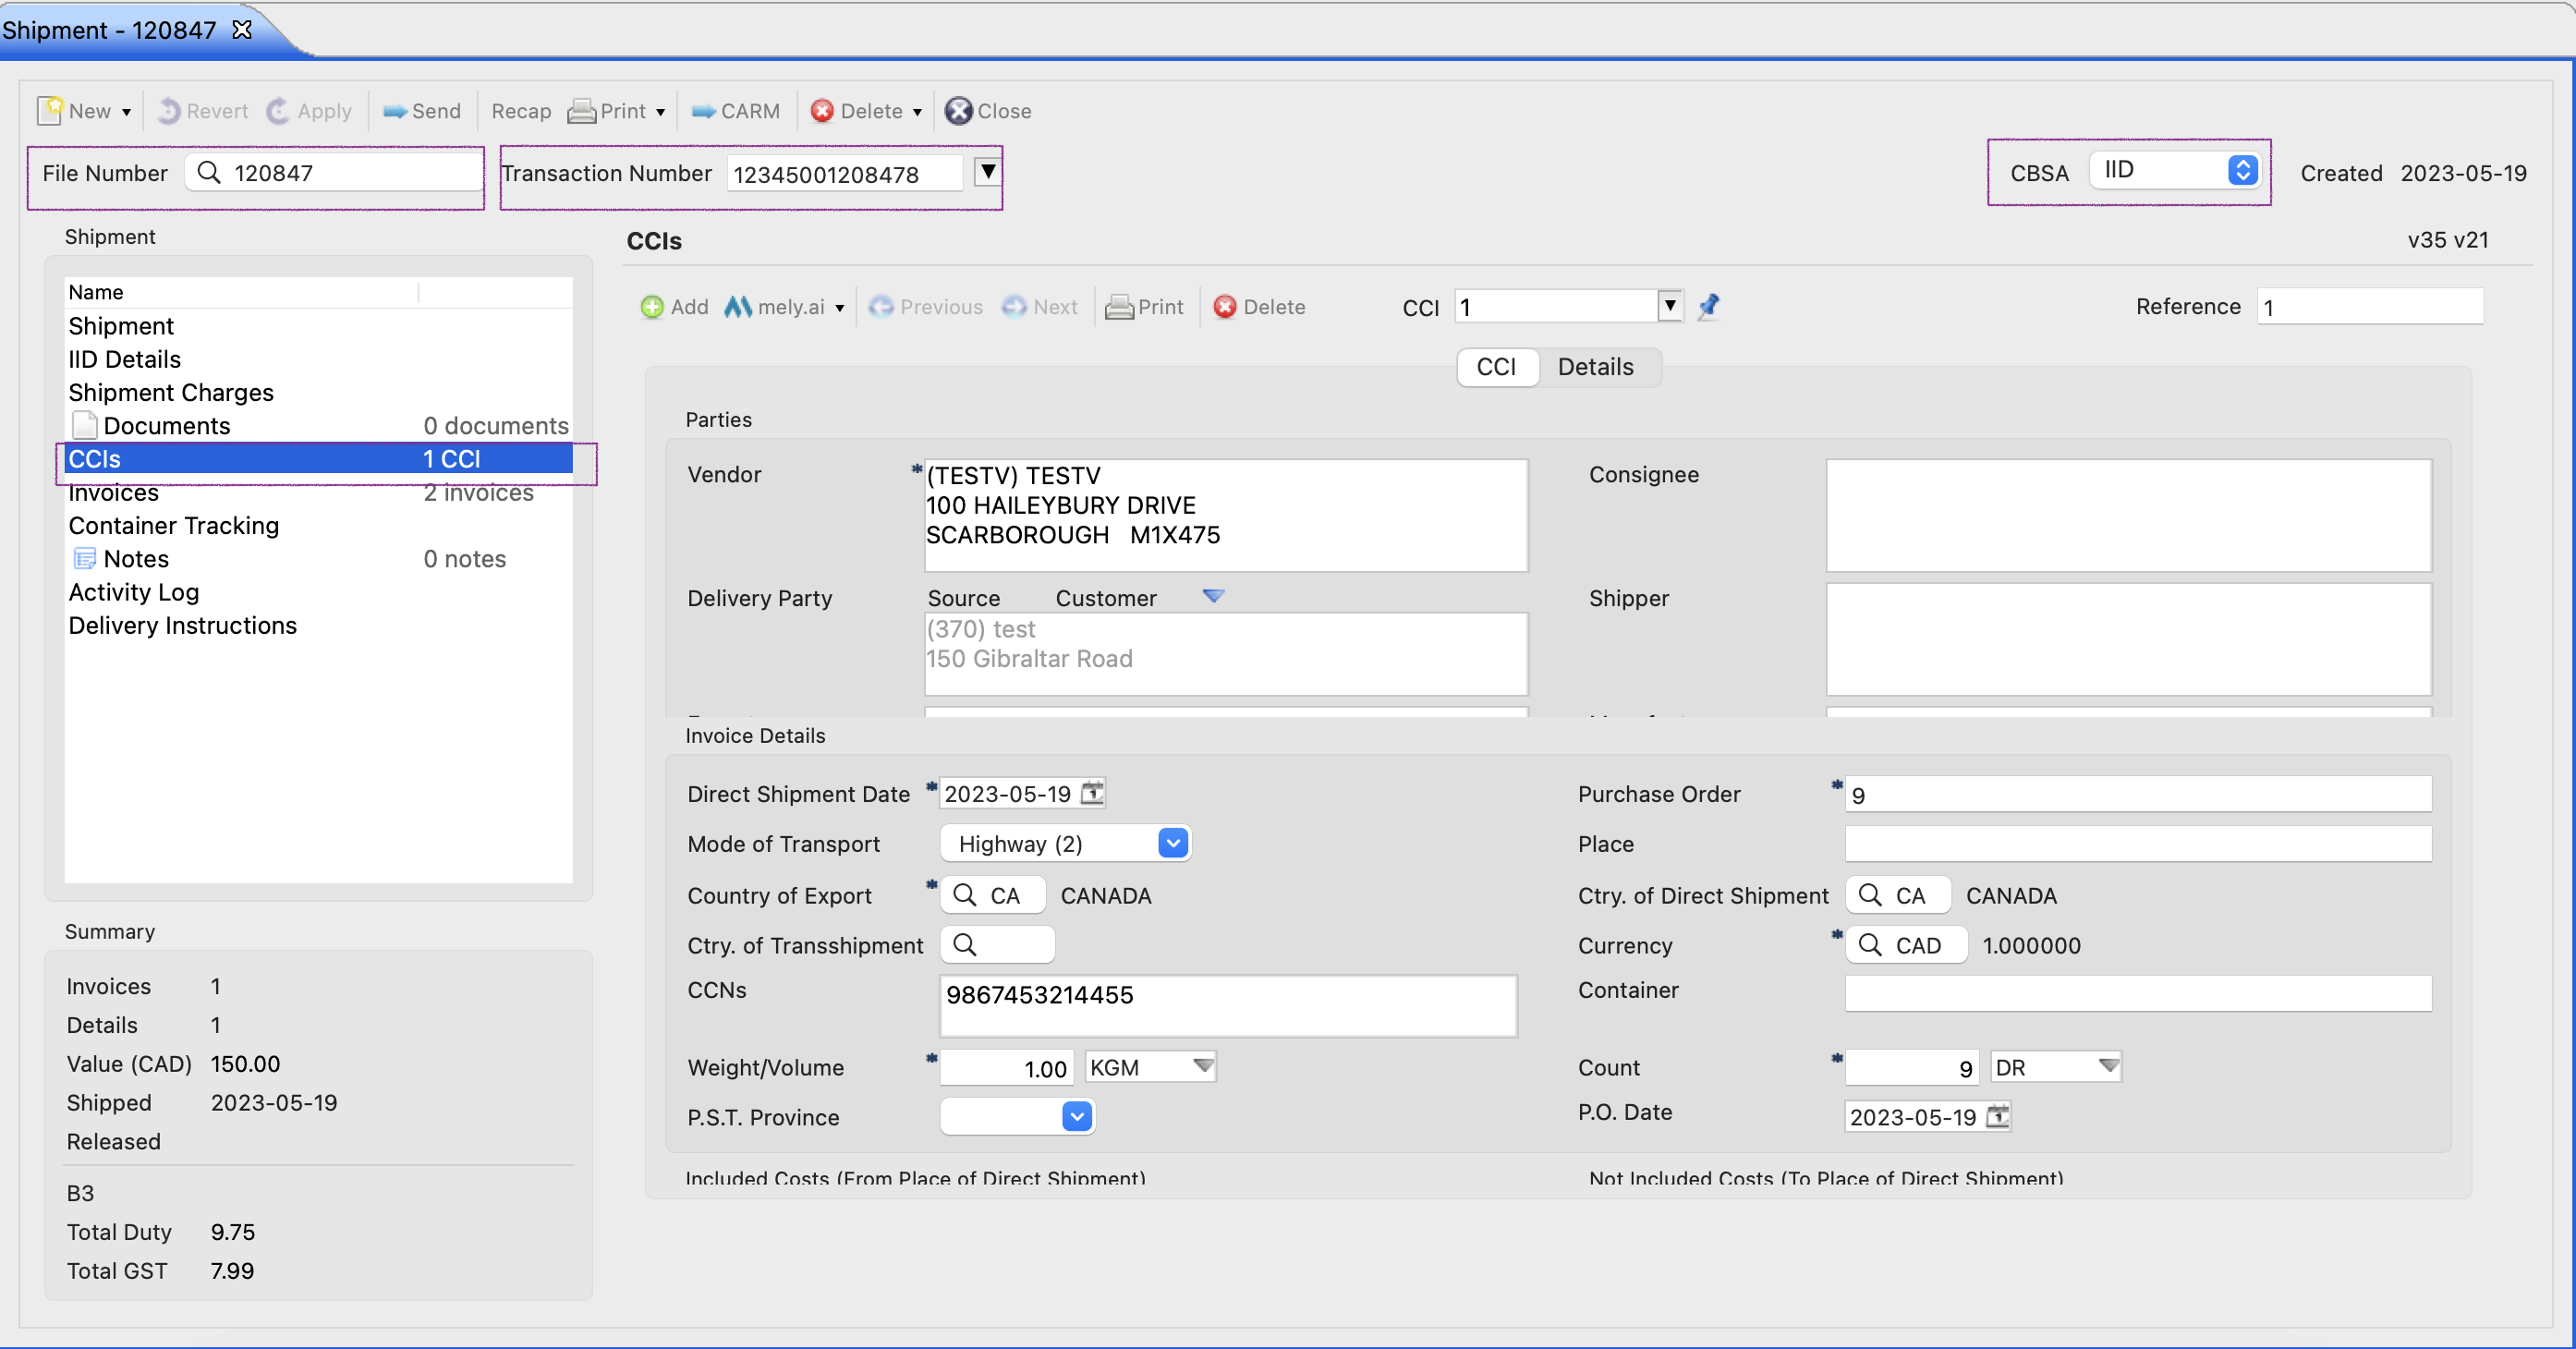The height and width of the screenshot is (1349, 2576).
Task: Go to Previous CCI
Action: [925, 307]
